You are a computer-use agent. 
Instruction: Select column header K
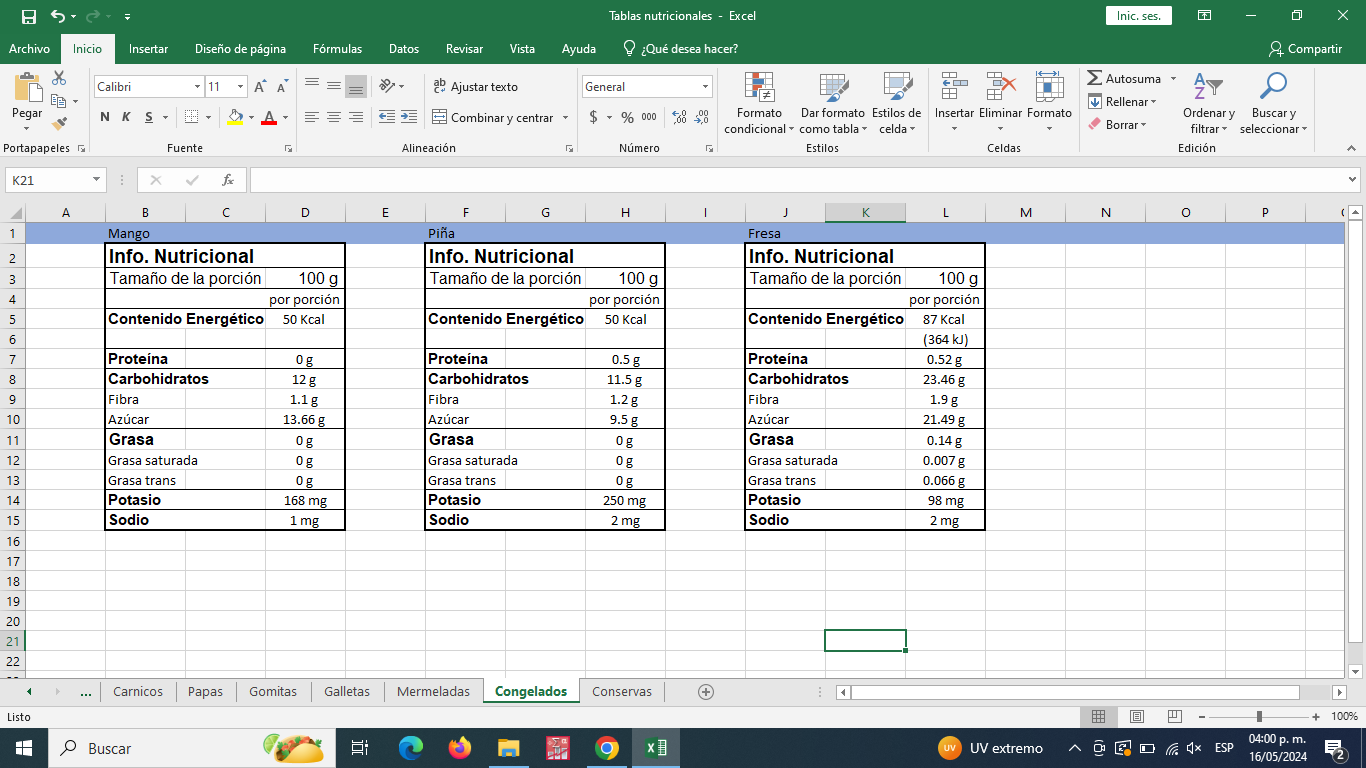click(x=865, y=212)
